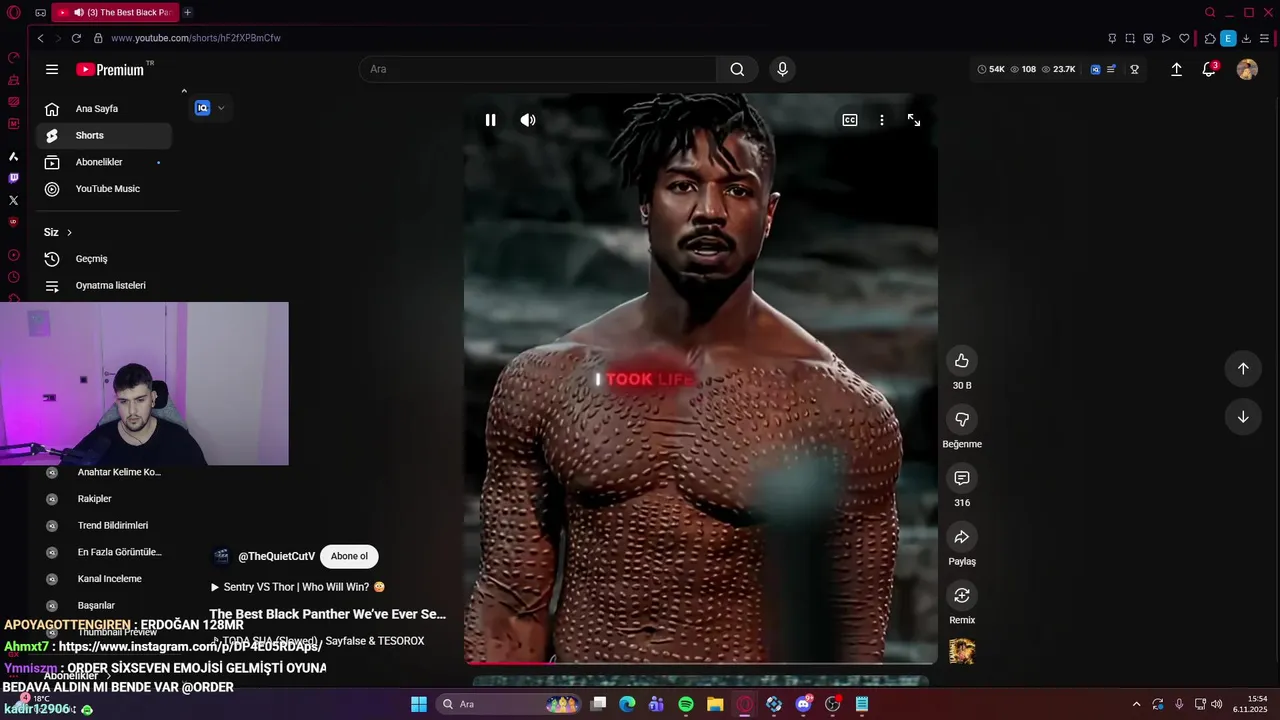The height and width of the screenshot is (720, 1280).
Task: Select the 'The Best Black Pa...' browser tab
Action: pyautogui.click(x=115, y=12)
